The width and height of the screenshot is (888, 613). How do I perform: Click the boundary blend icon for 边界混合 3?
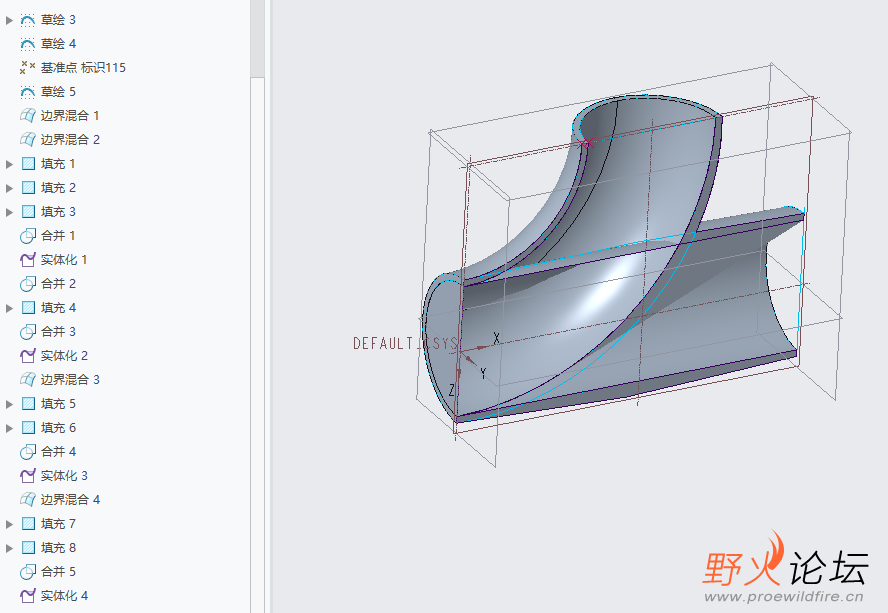pyautogui.click(x=27, y=380)
